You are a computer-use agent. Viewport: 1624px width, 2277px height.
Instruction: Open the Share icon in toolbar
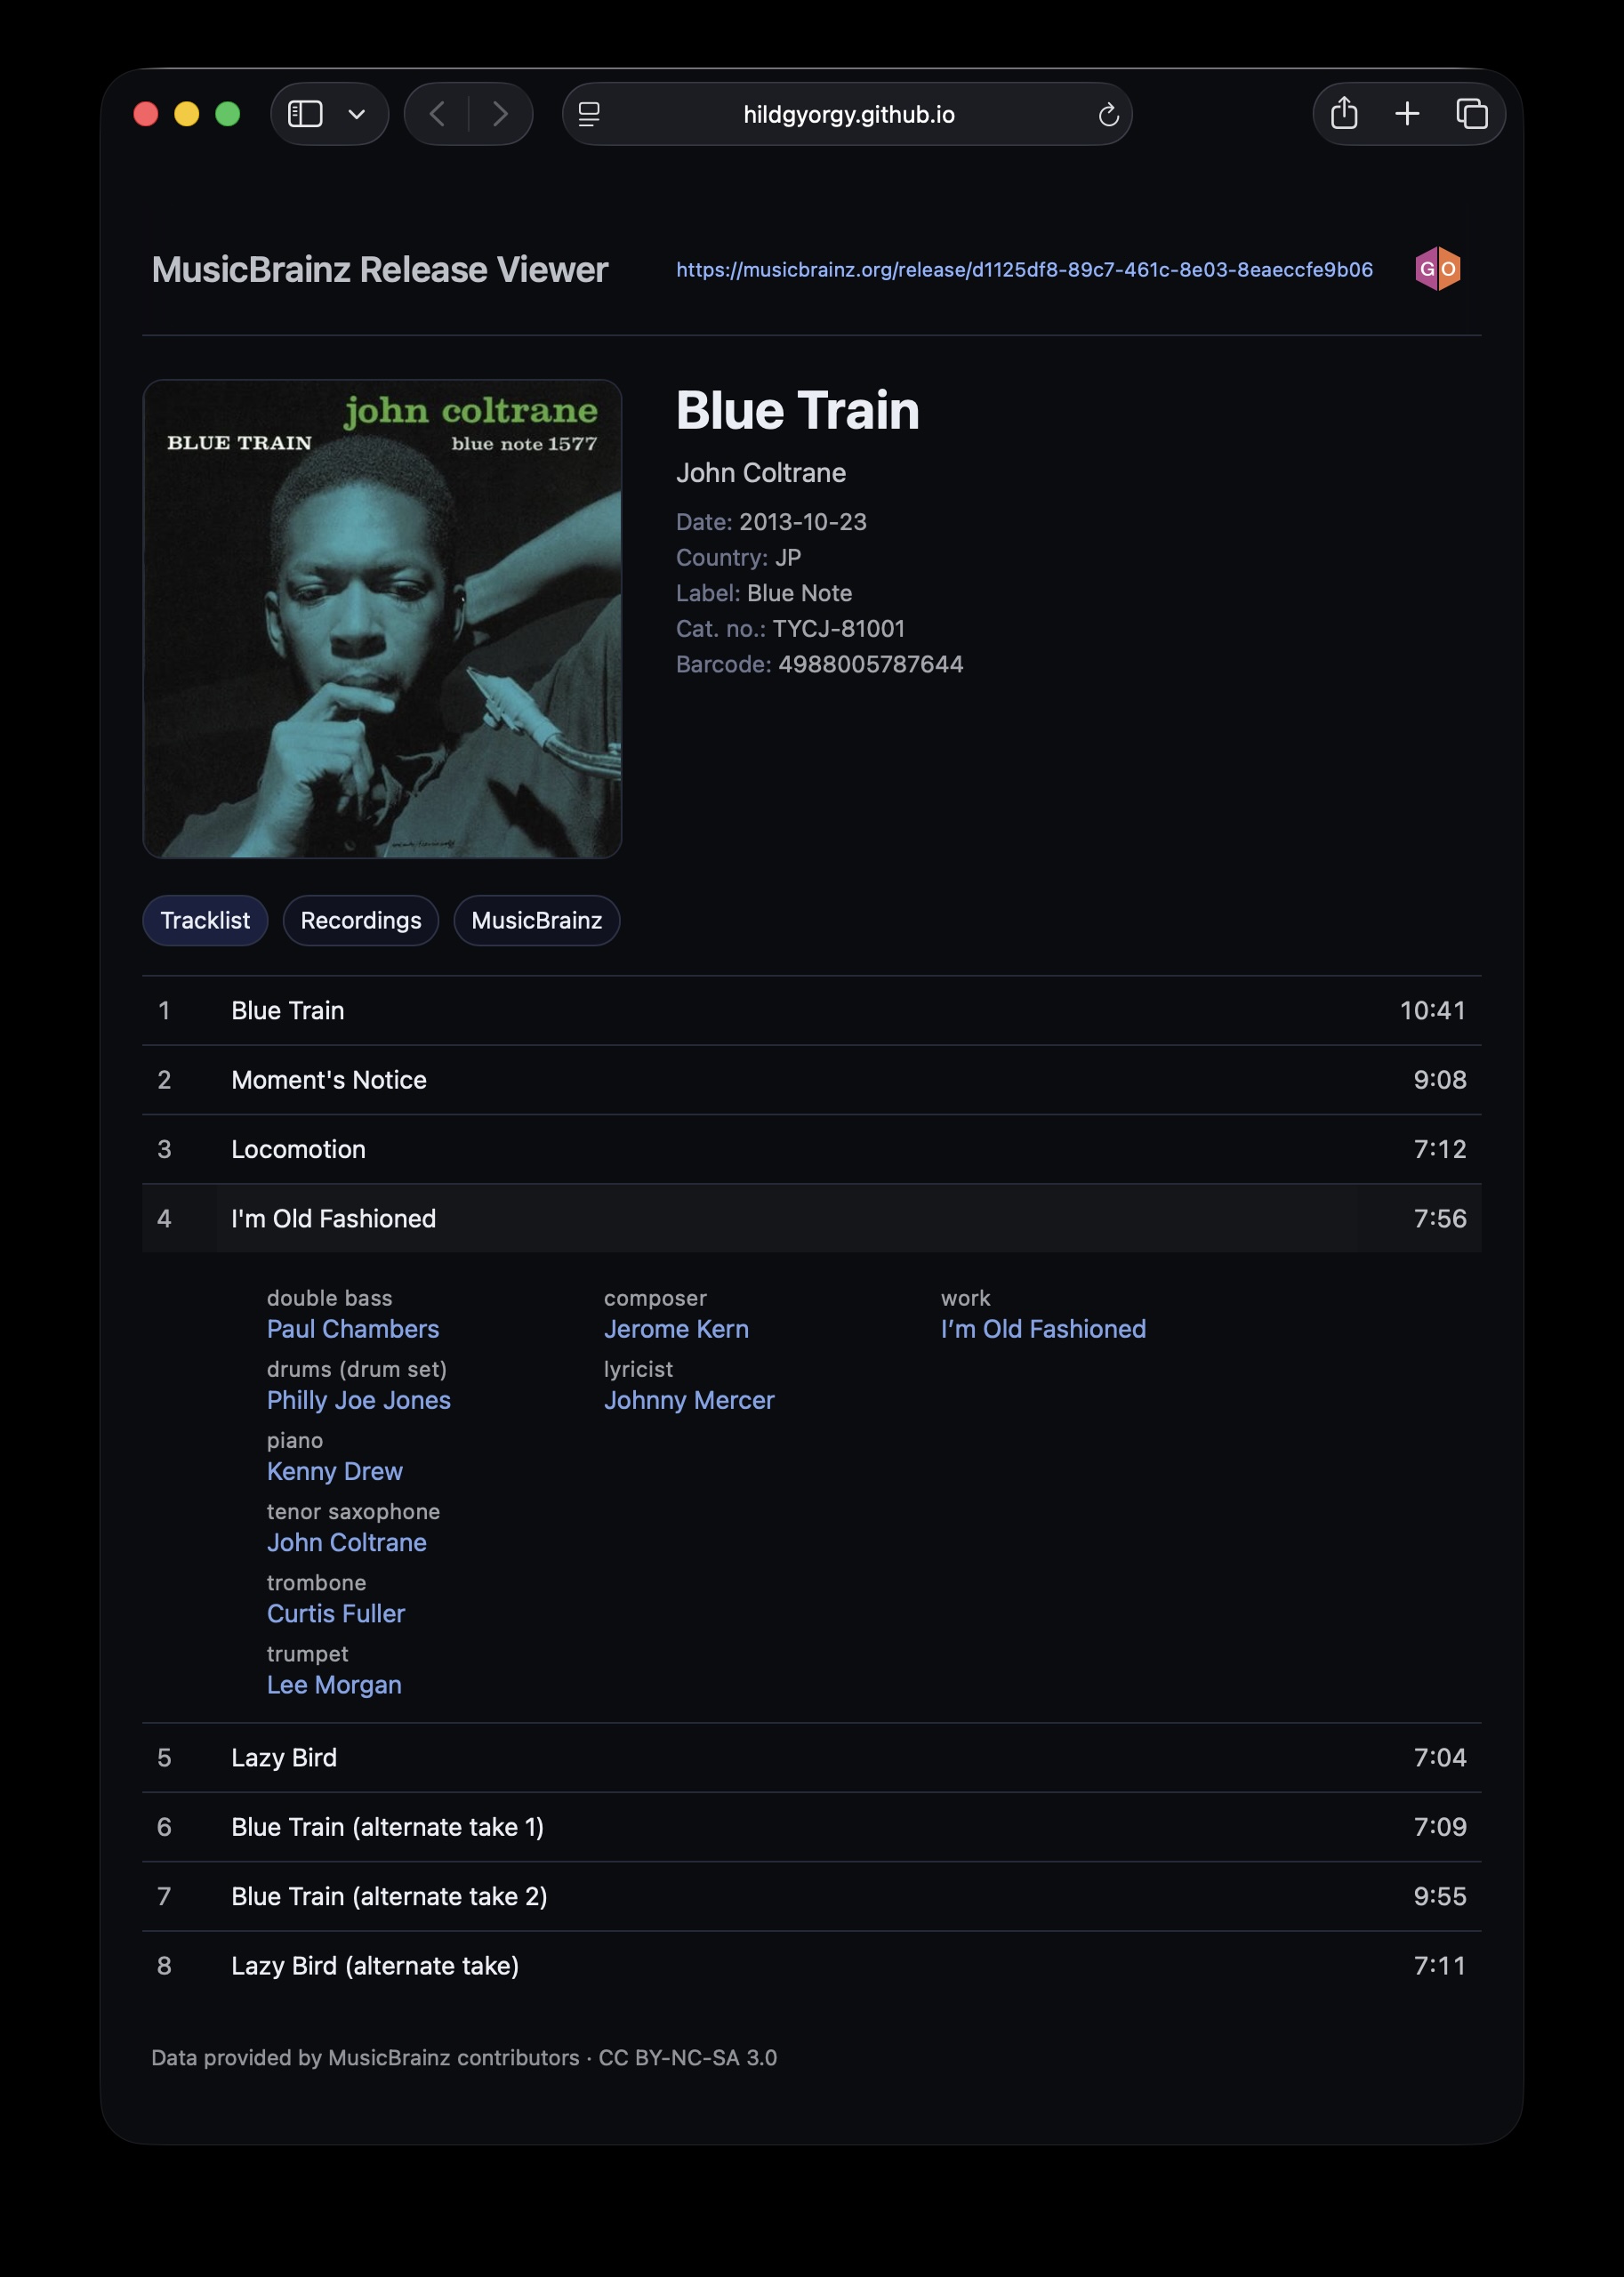click(1344, 113)
